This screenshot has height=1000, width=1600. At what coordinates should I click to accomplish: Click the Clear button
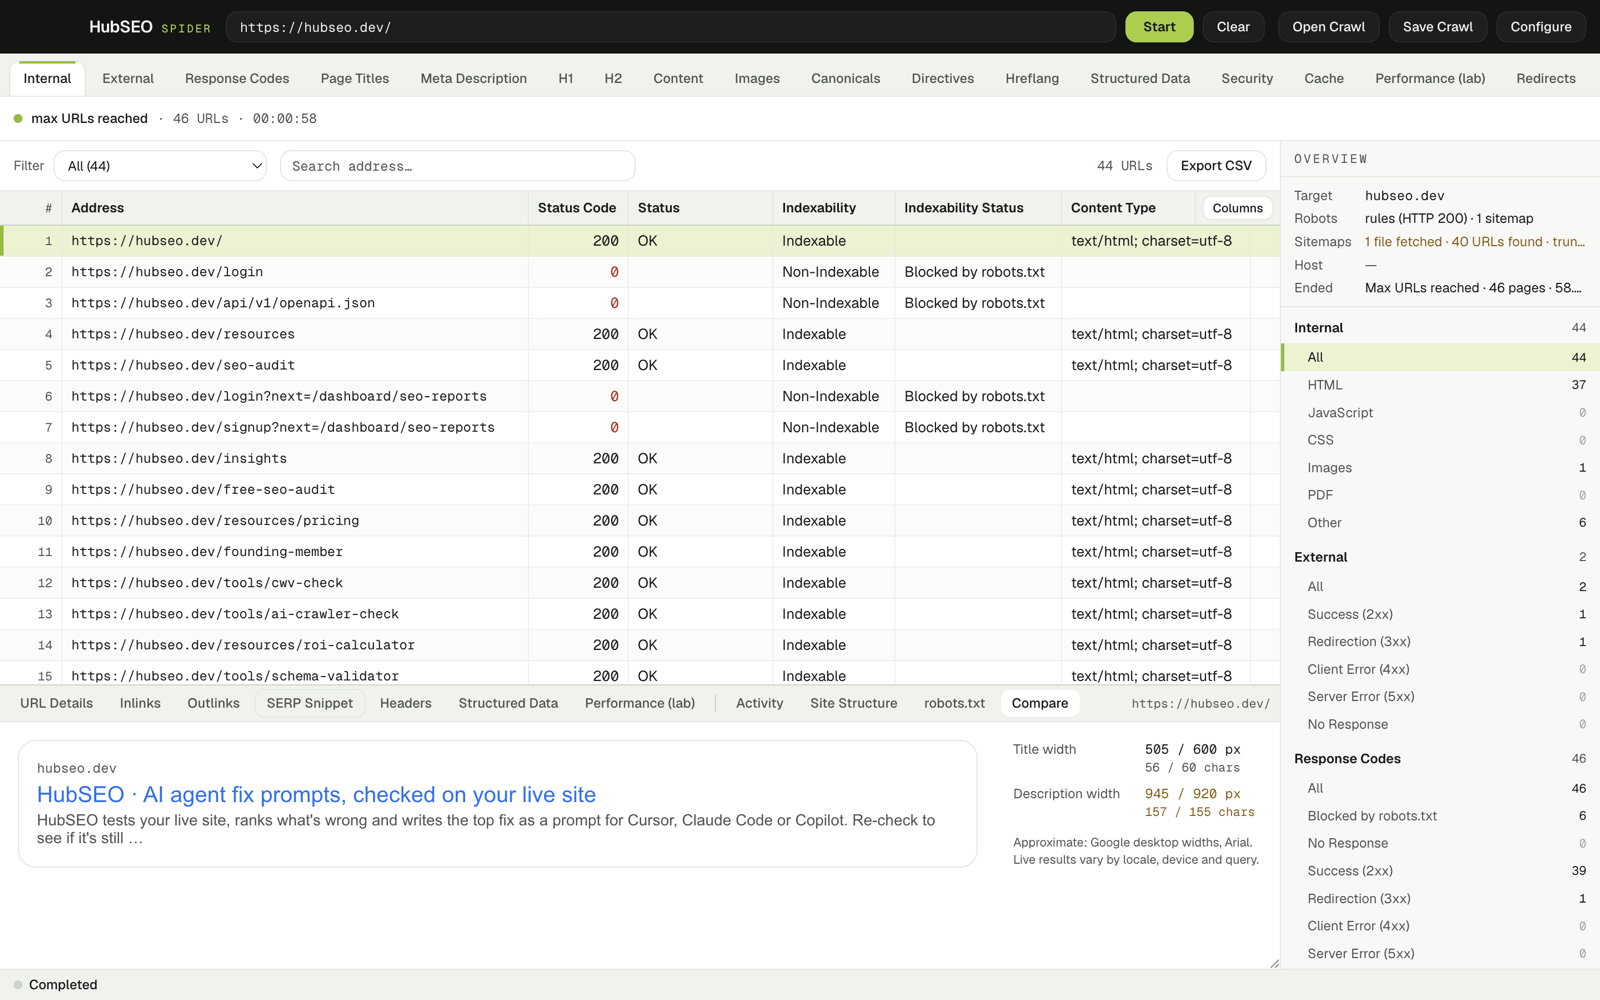point(1233,27)
